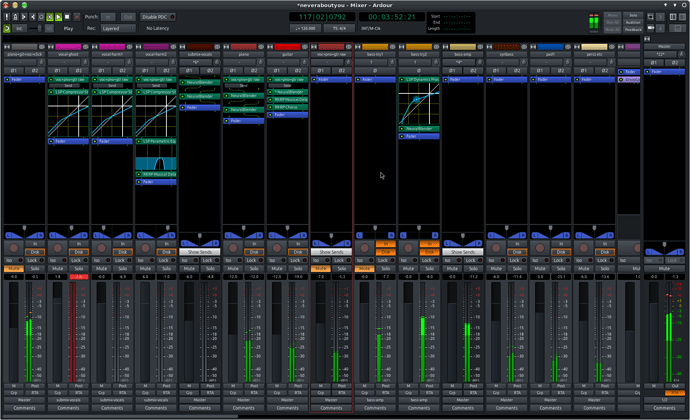Click phase invert Ø2 on vocal-harm2 strip

(166, 70)
